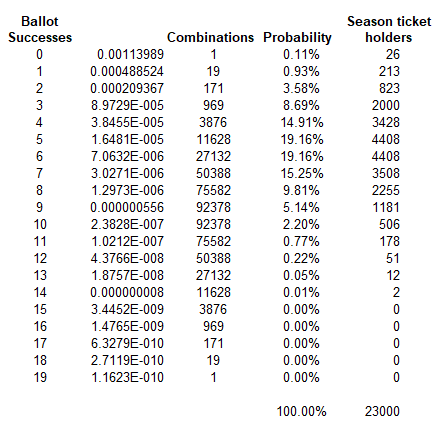441x431 pixels.
Task: Select the 23000 total cell
Action: [382, 411]
